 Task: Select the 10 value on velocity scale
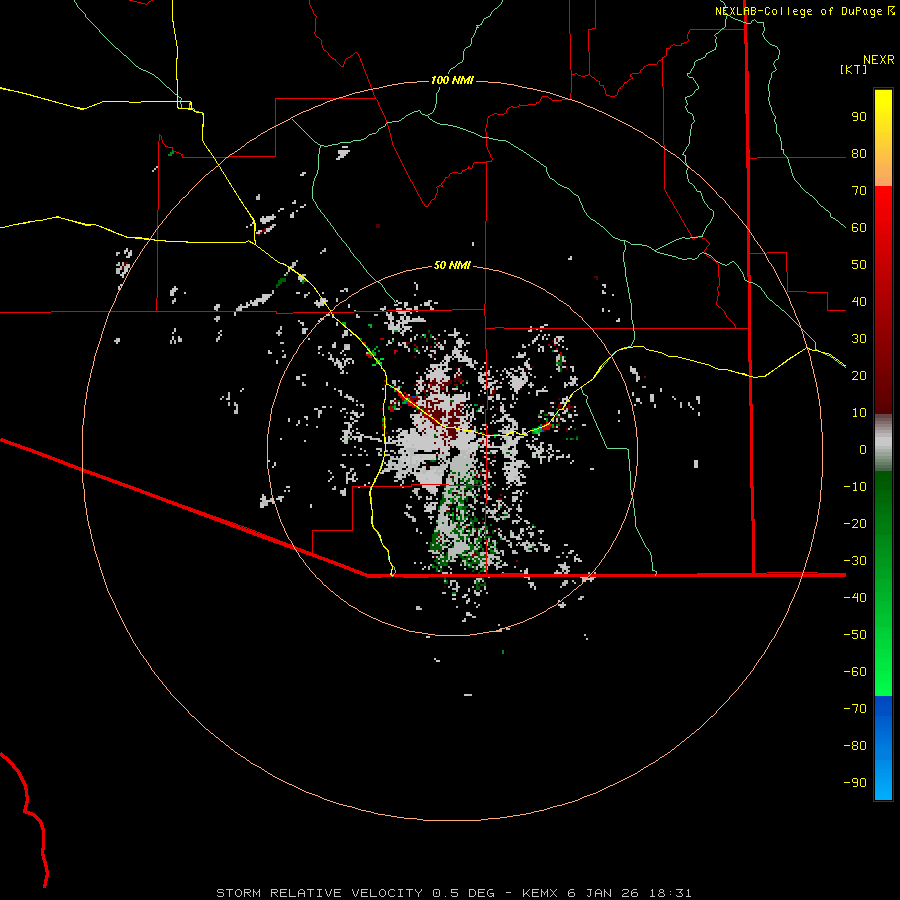859,413
